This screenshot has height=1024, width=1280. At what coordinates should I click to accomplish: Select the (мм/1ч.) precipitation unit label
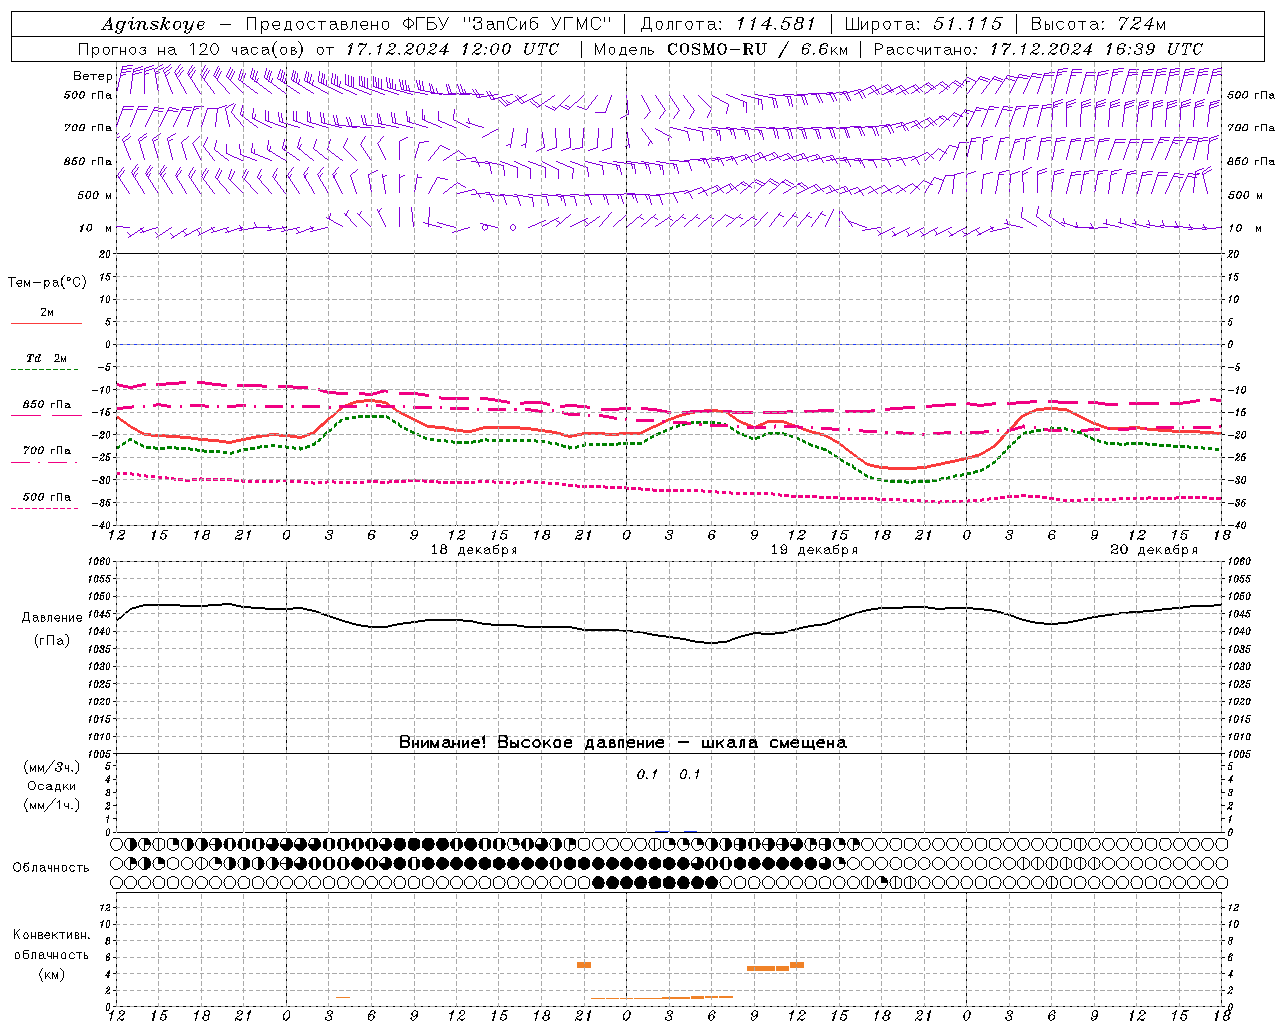point(52,805)
